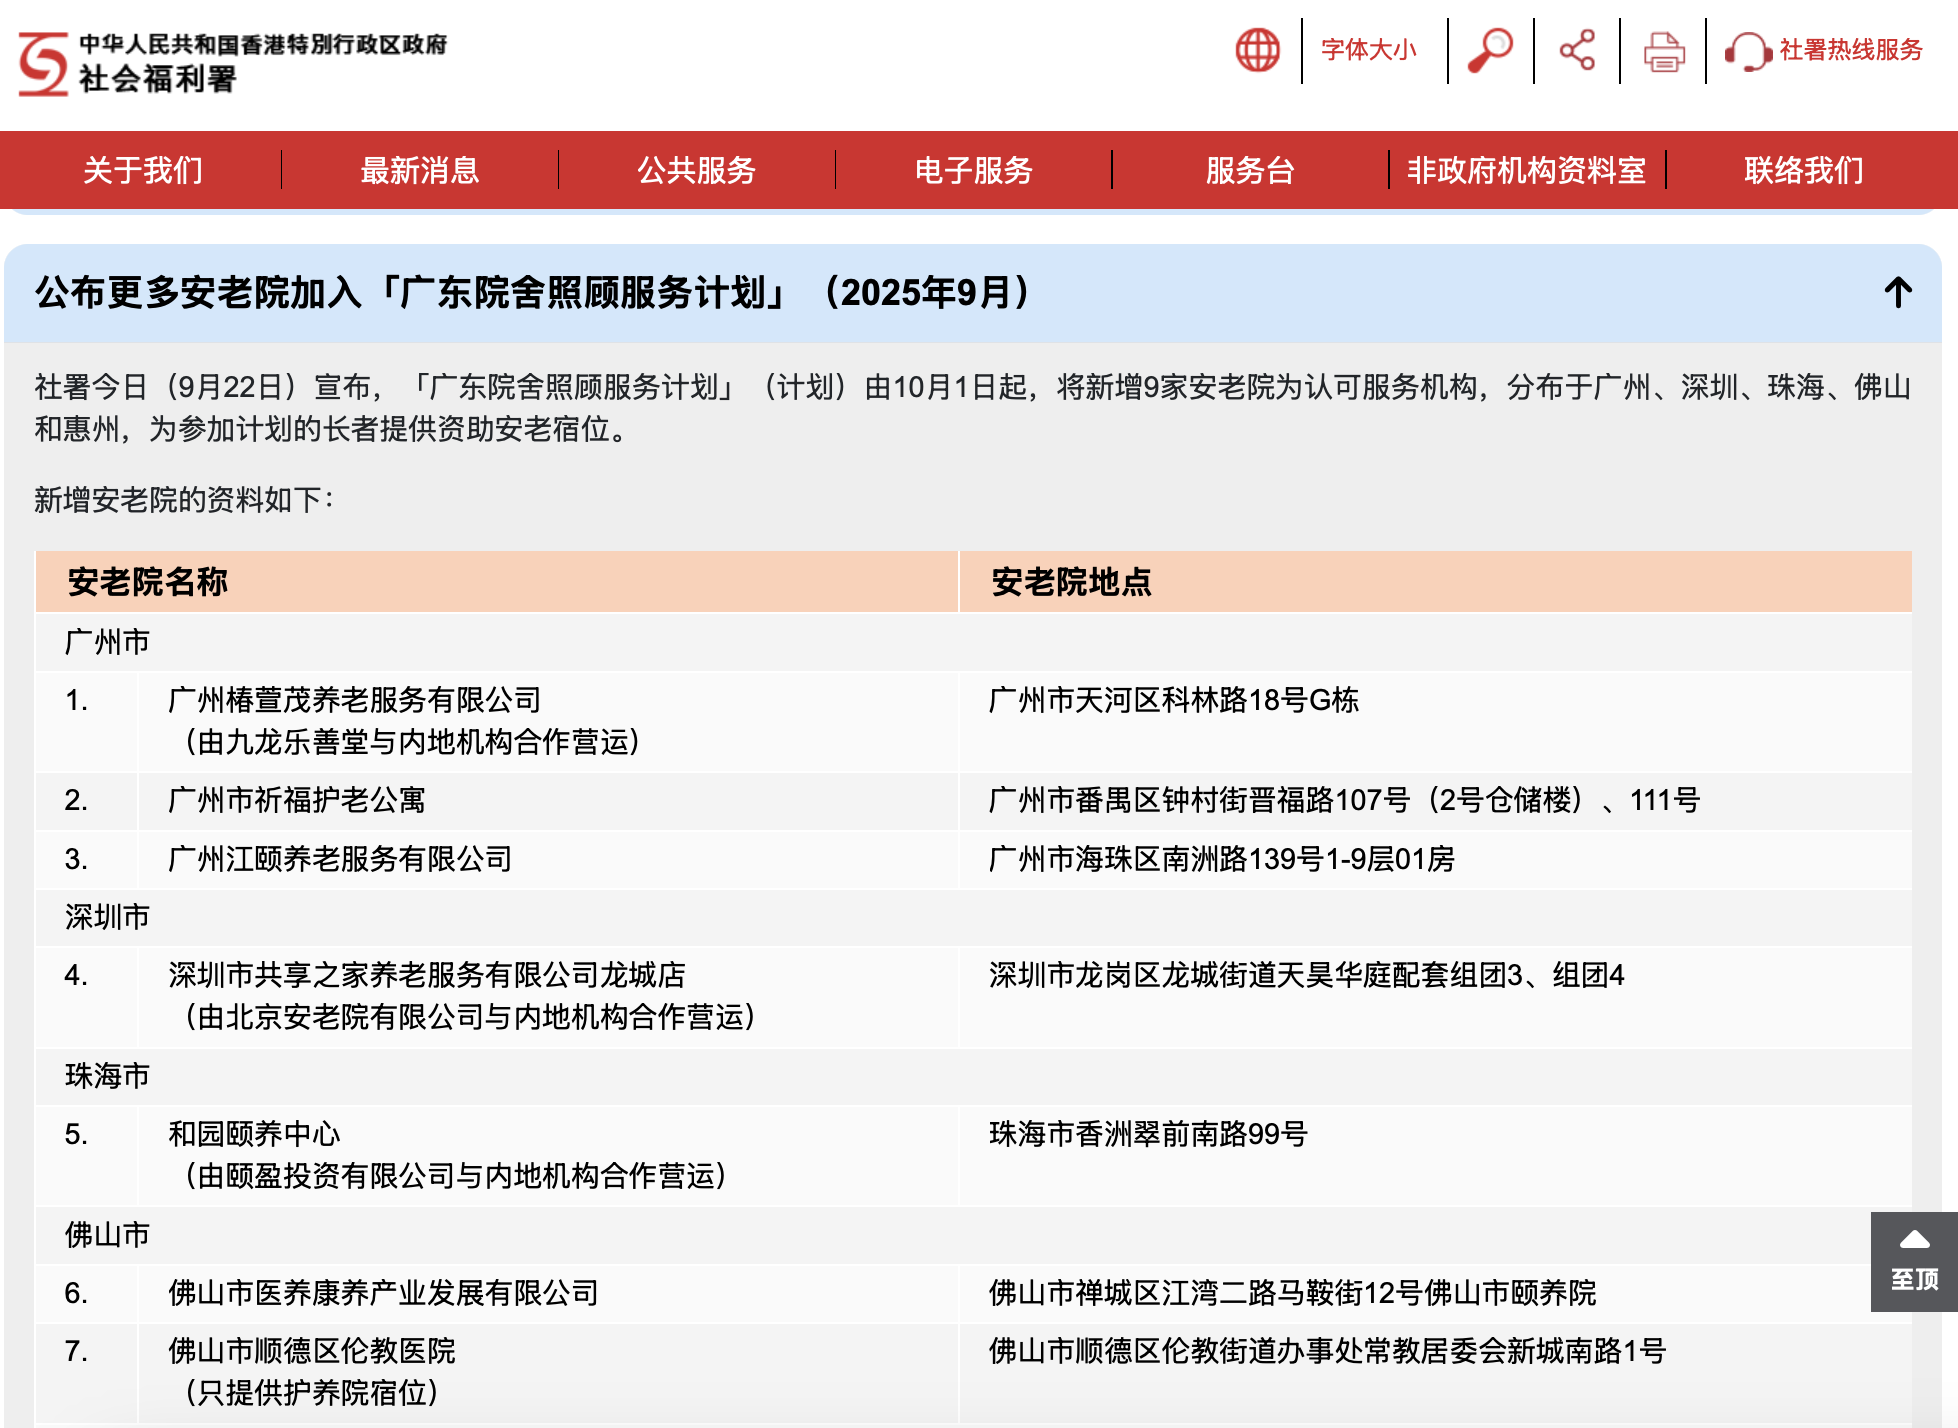This screenshot has height=1428, width=1958.
Task: Click the 至顶 back-to-top button
Action: point(1913,1262)
